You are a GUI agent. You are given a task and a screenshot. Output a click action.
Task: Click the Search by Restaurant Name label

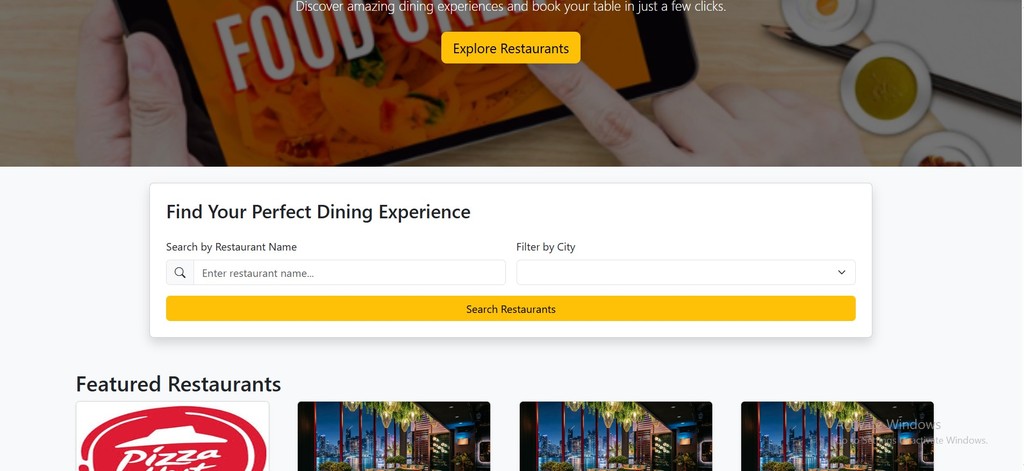(x=231, y=247)
